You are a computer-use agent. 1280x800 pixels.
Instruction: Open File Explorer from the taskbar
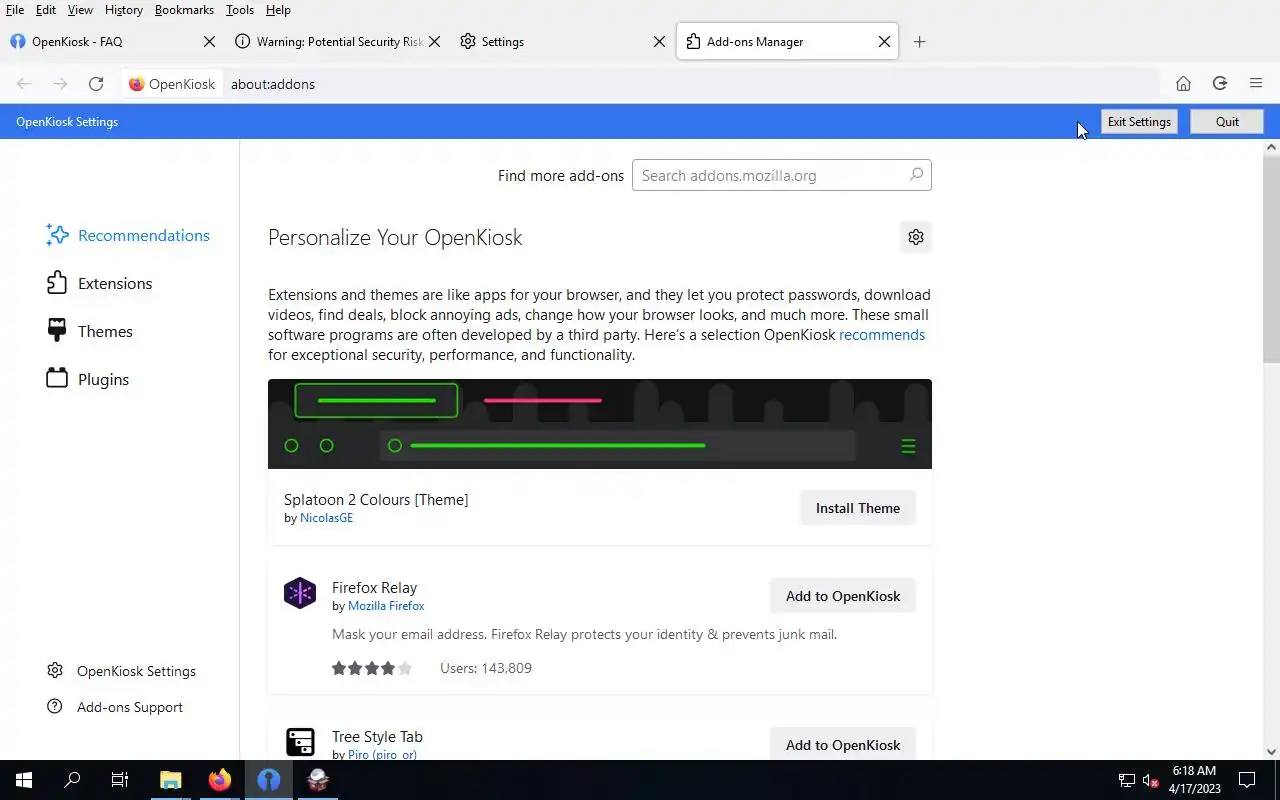click(171, 780)
